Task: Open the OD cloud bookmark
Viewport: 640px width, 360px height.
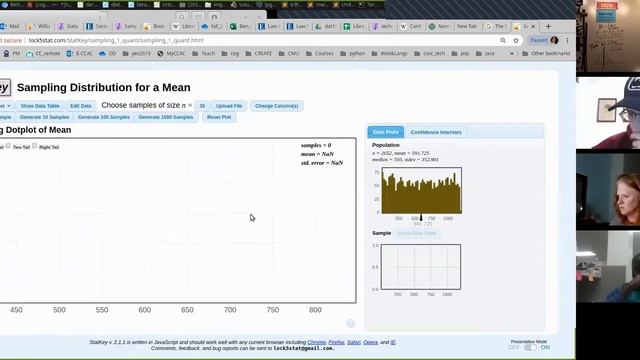Action: (108, 53)
